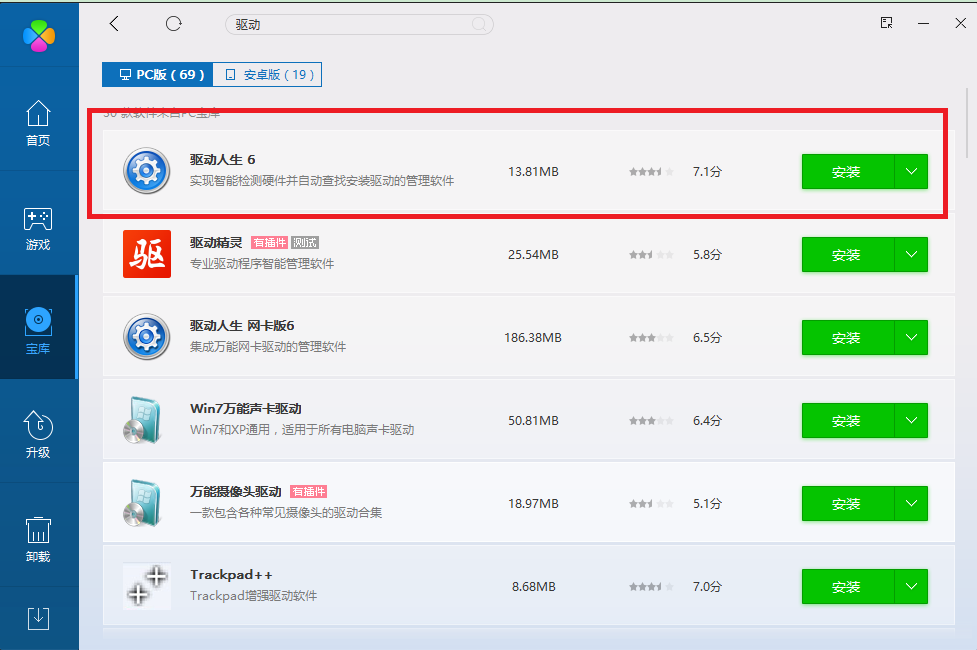Click the 186.38MB size text
This screenshot has width=977, height=650.
tap(533, 338)
